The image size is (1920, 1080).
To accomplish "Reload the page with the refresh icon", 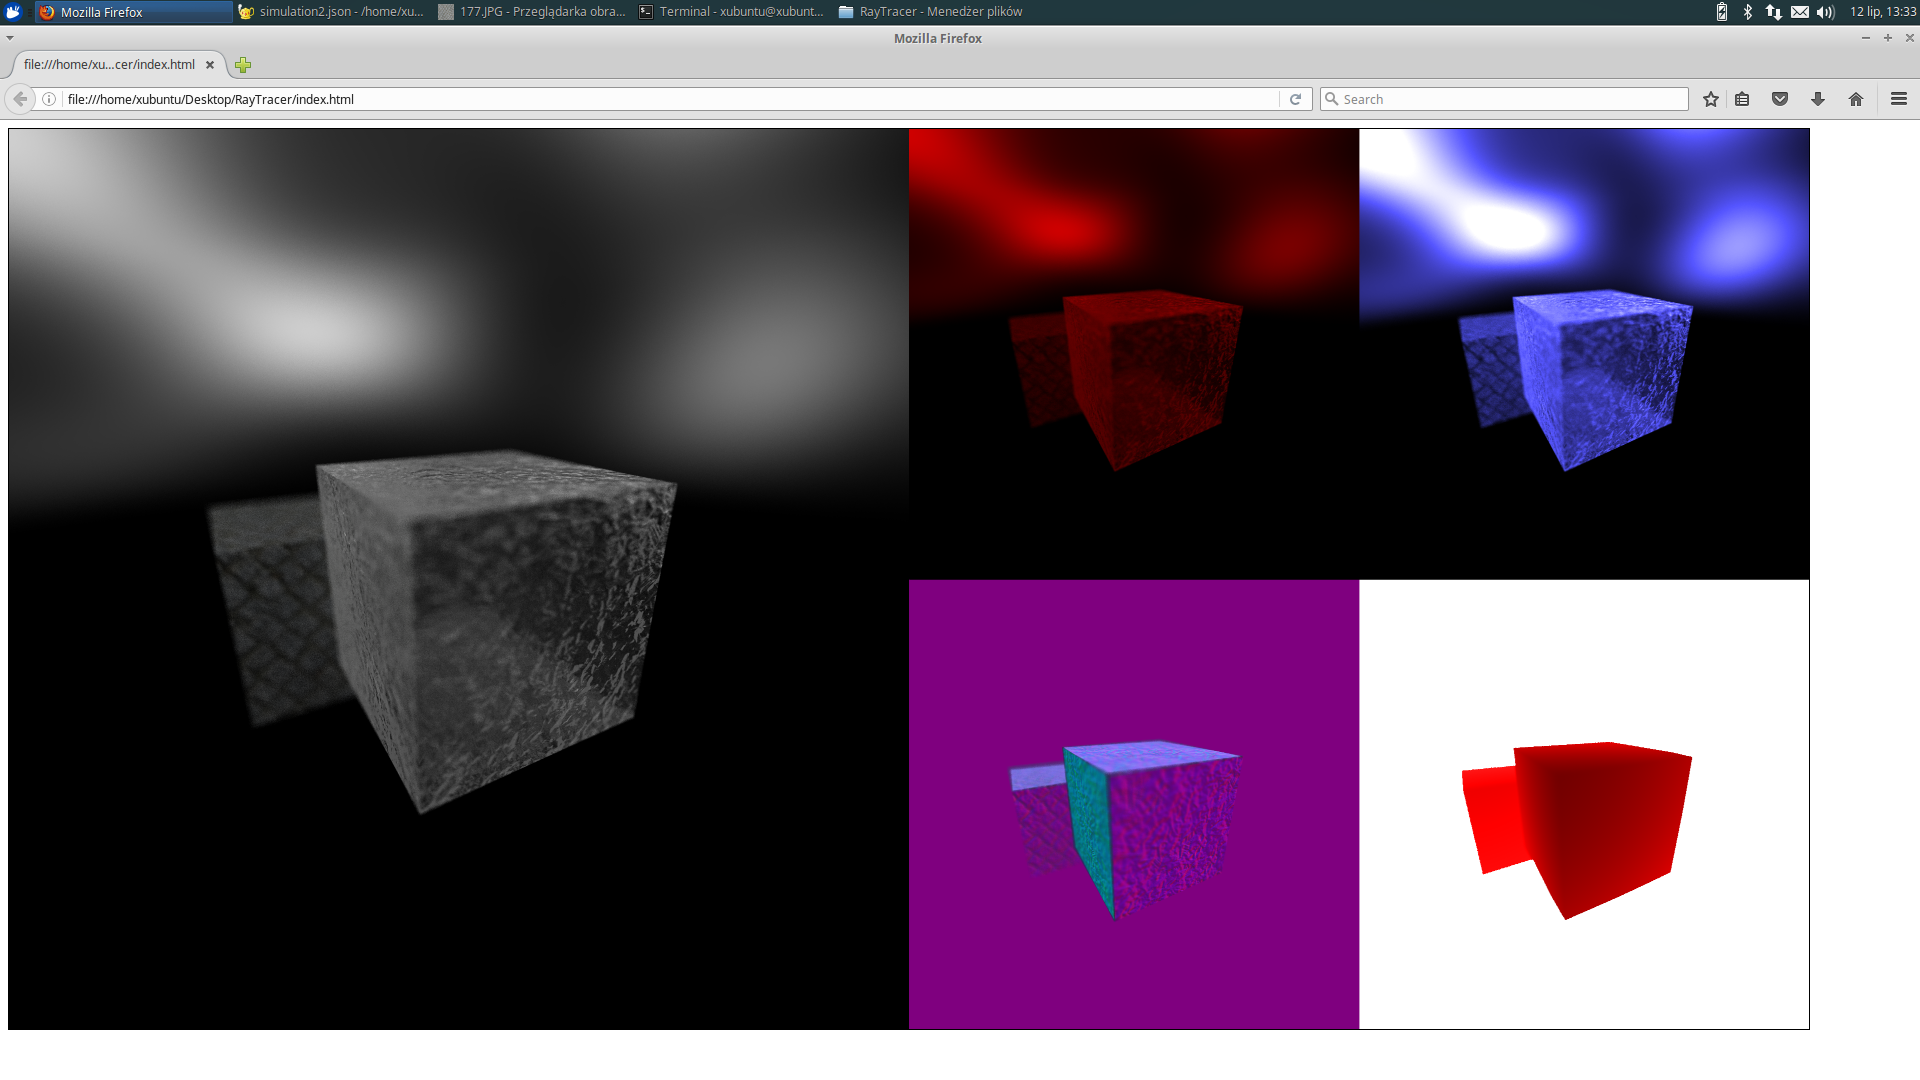I will point(1295,99).
